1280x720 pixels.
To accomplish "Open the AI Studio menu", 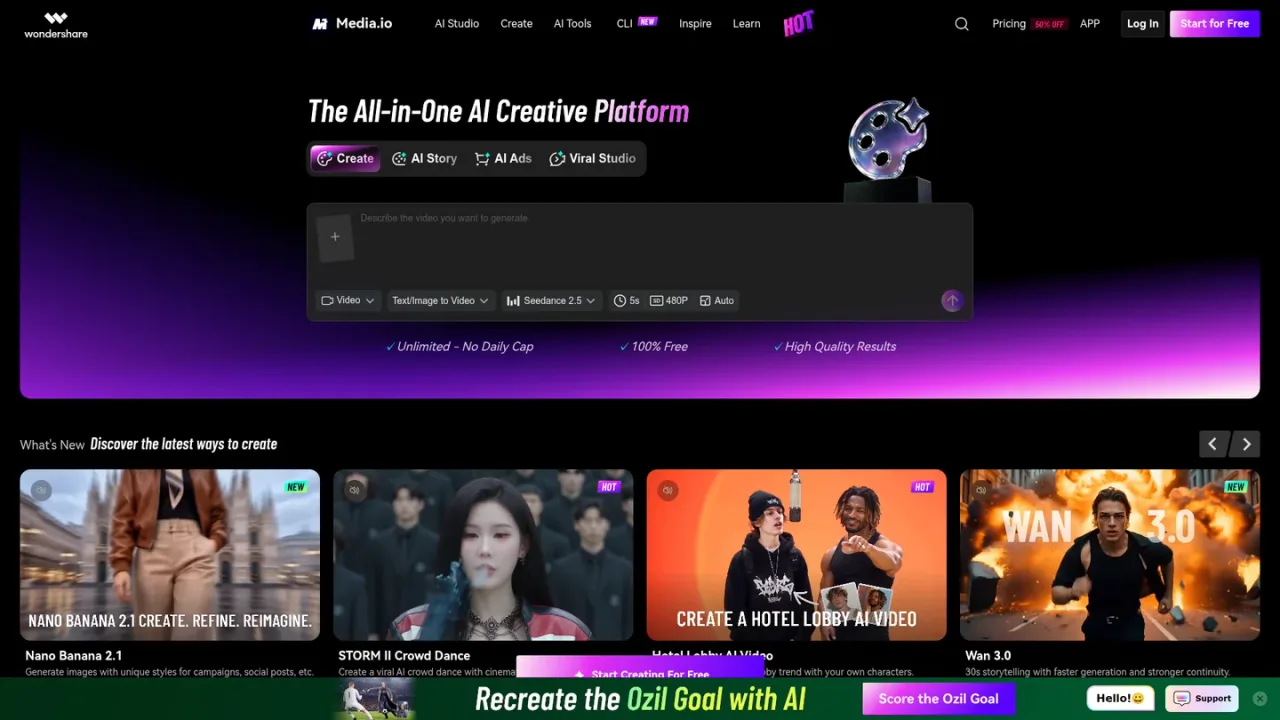I will click(457, 23).
